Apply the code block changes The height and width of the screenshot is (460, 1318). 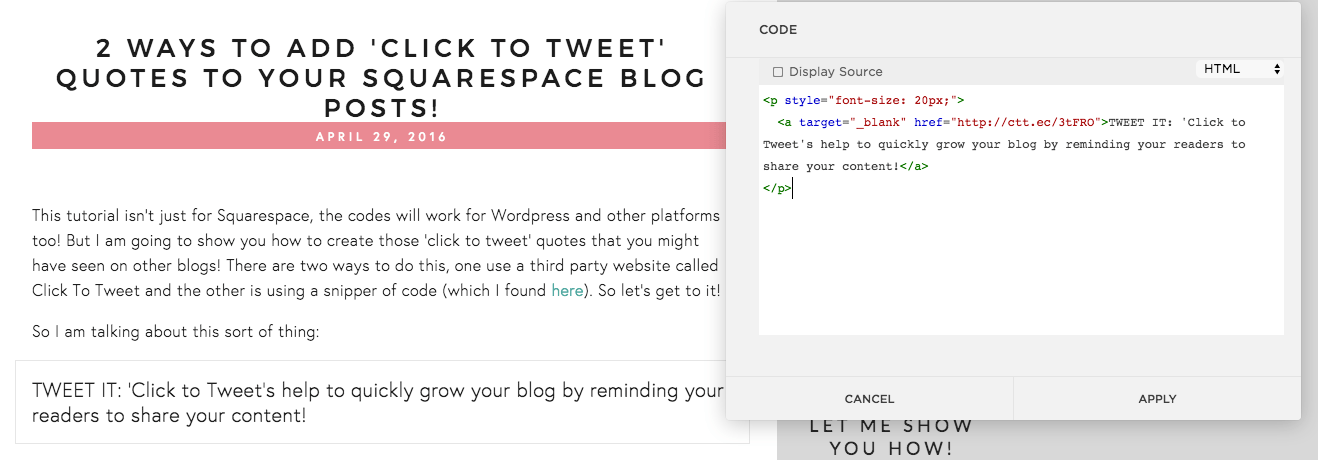click(1157, 398)
